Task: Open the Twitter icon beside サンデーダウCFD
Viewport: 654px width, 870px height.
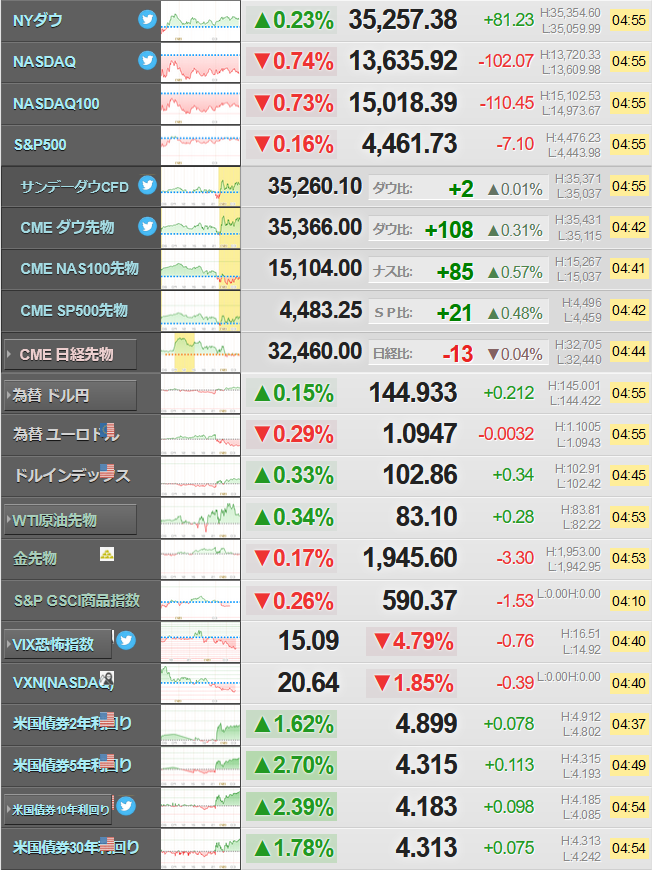Action: pos(147,185)
